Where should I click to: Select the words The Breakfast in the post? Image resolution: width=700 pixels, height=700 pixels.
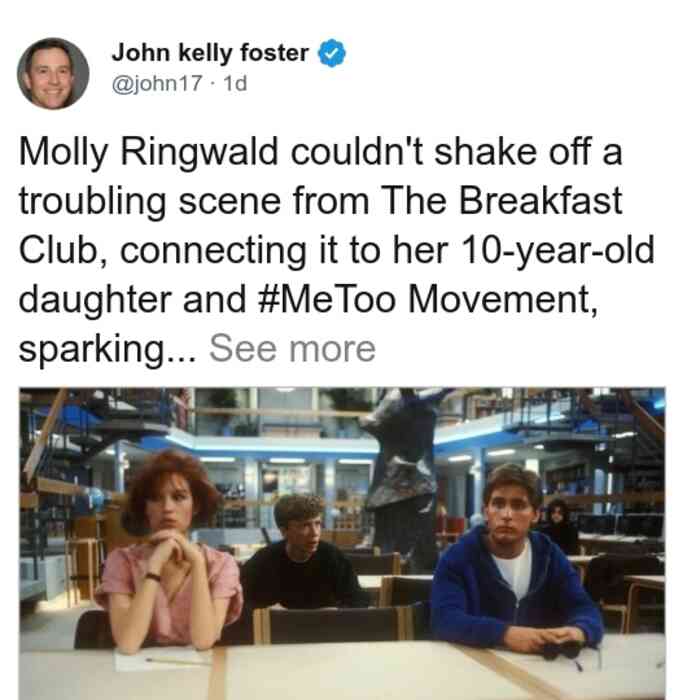[501, 200]
